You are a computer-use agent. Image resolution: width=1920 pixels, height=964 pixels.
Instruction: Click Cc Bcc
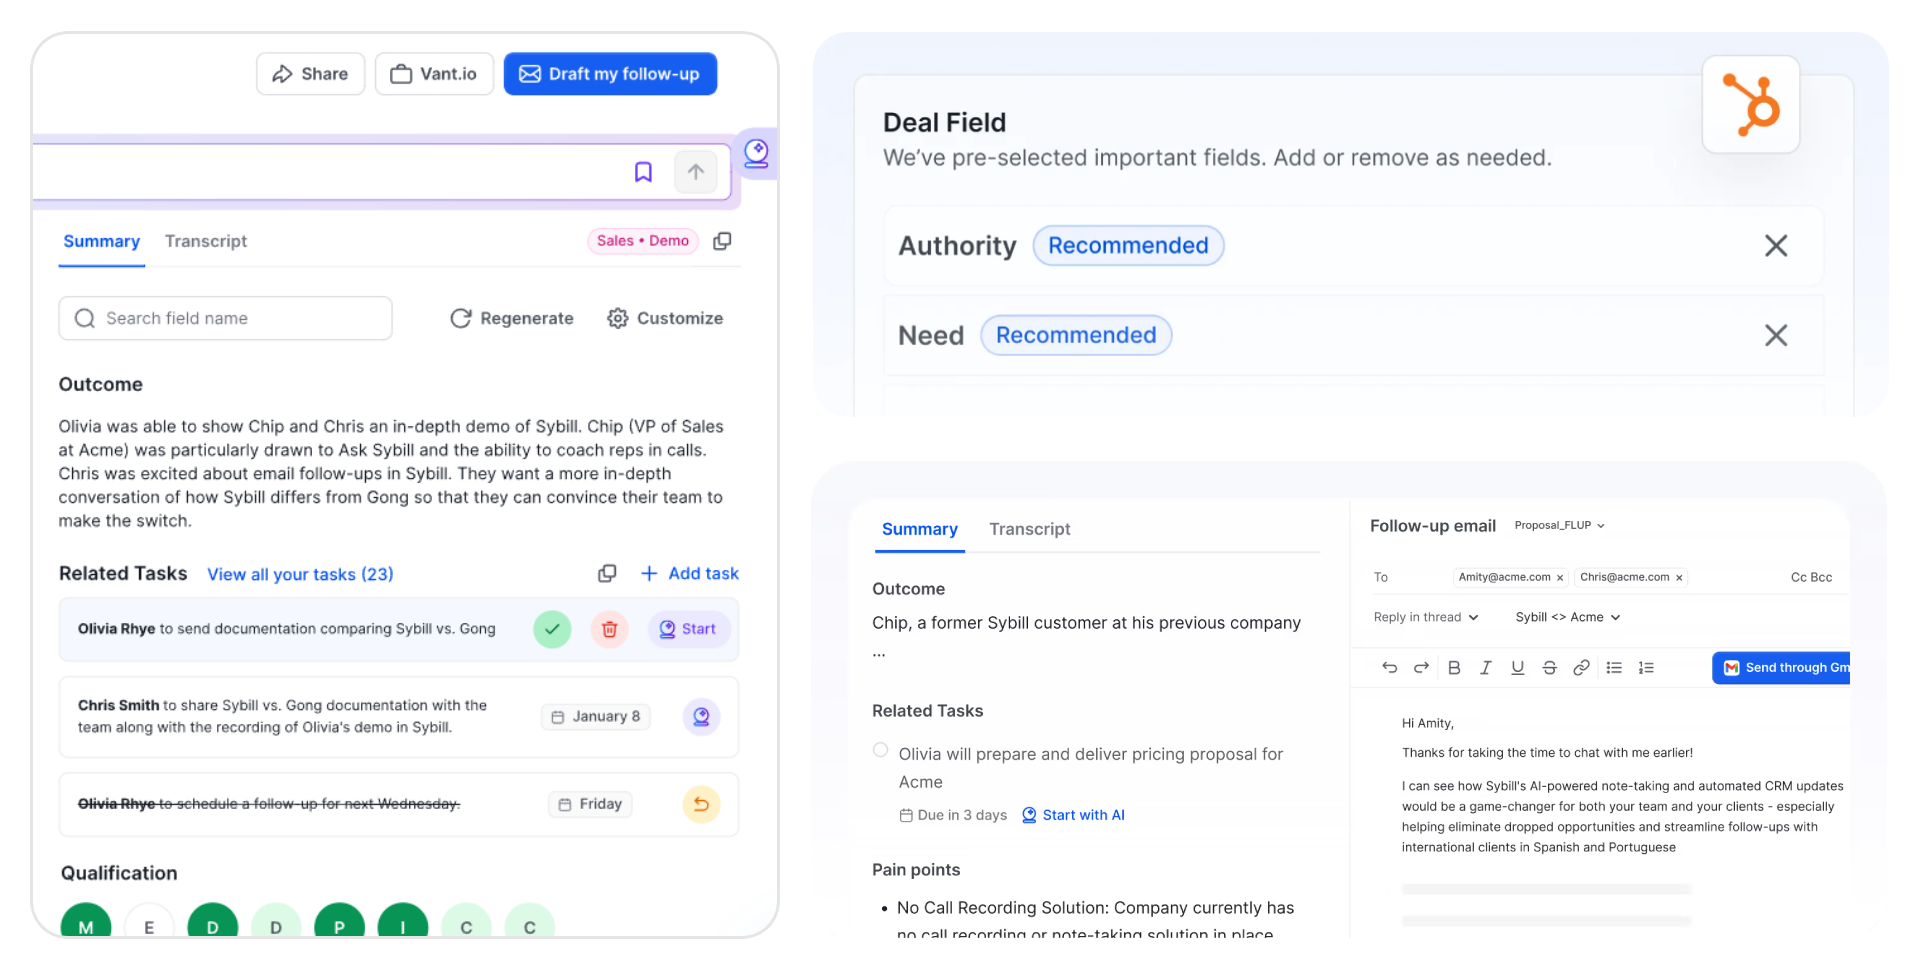pos(1811,577)
